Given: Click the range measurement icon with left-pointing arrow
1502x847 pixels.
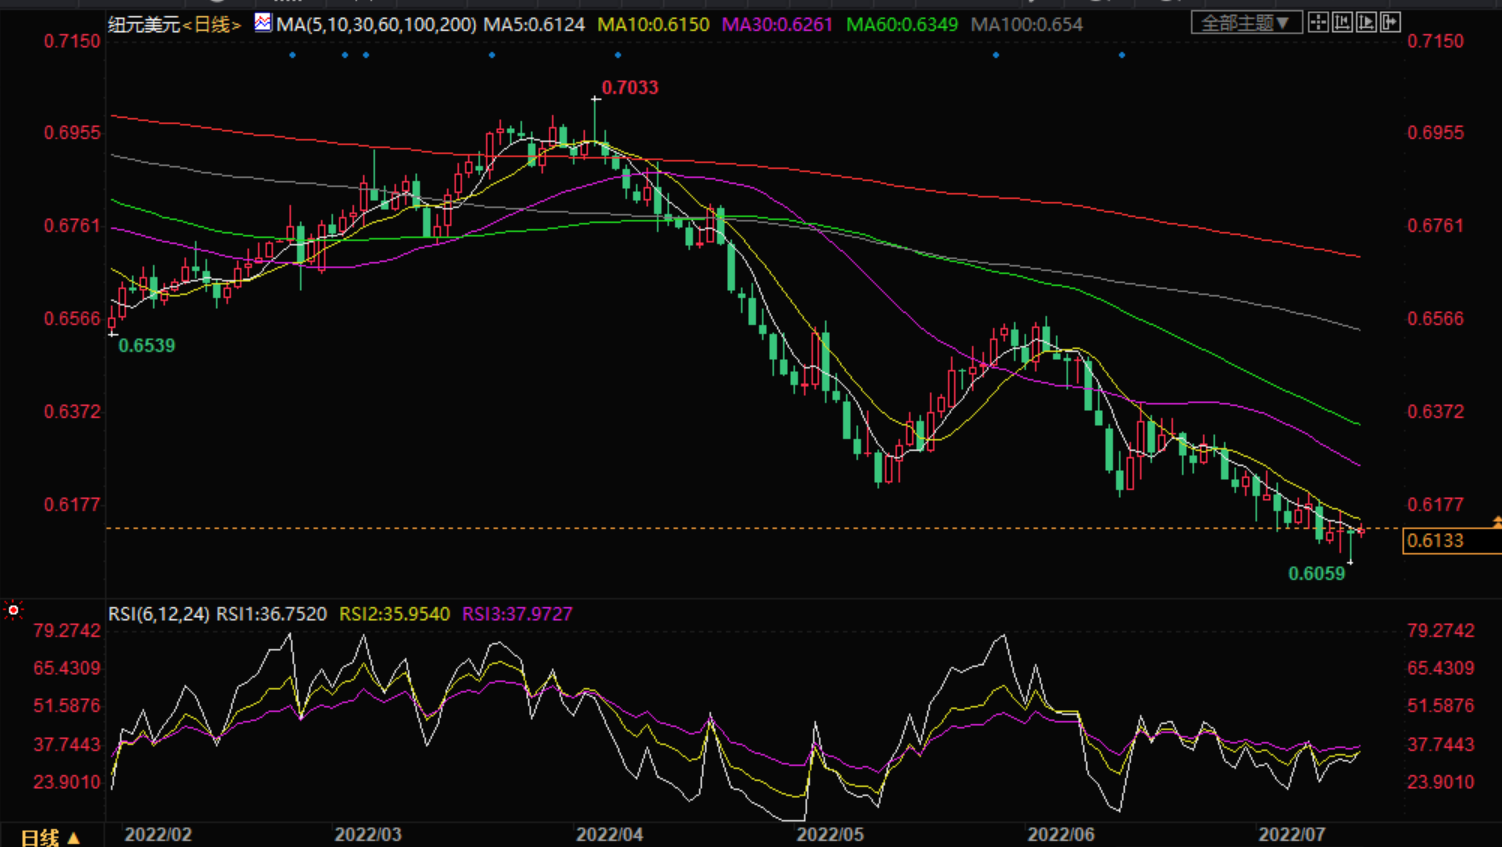Looking at the screenshot, I should click(x=1342, y=22).
